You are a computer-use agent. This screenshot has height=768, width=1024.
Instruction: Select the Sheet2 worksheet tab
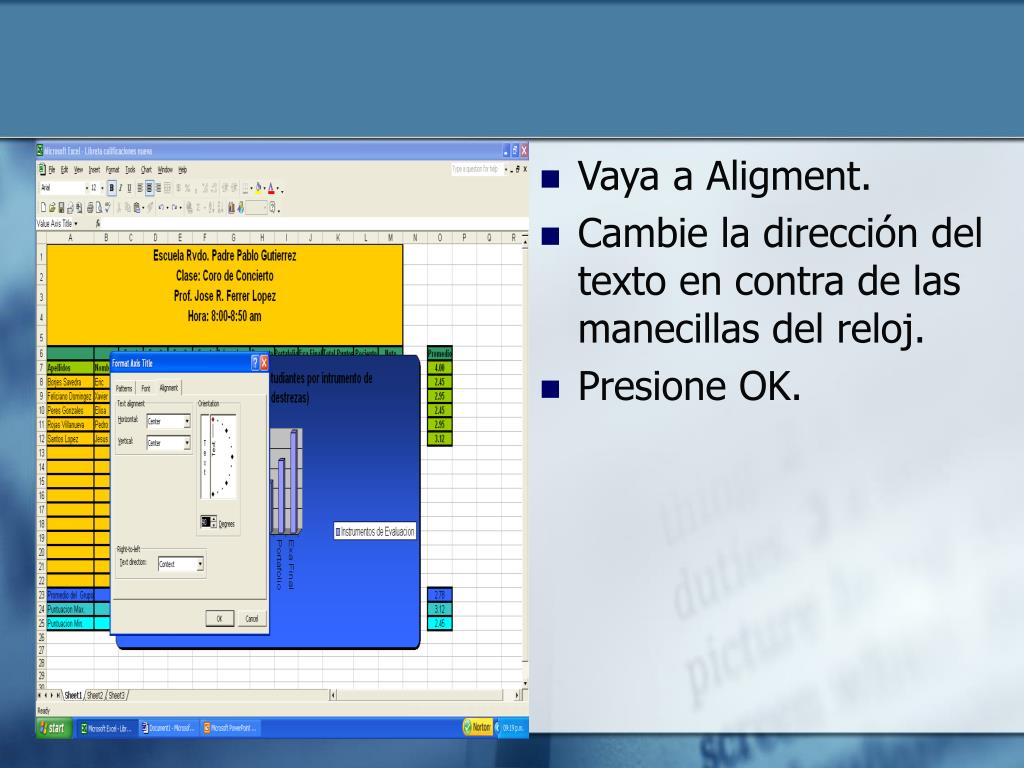coord(95,696)
